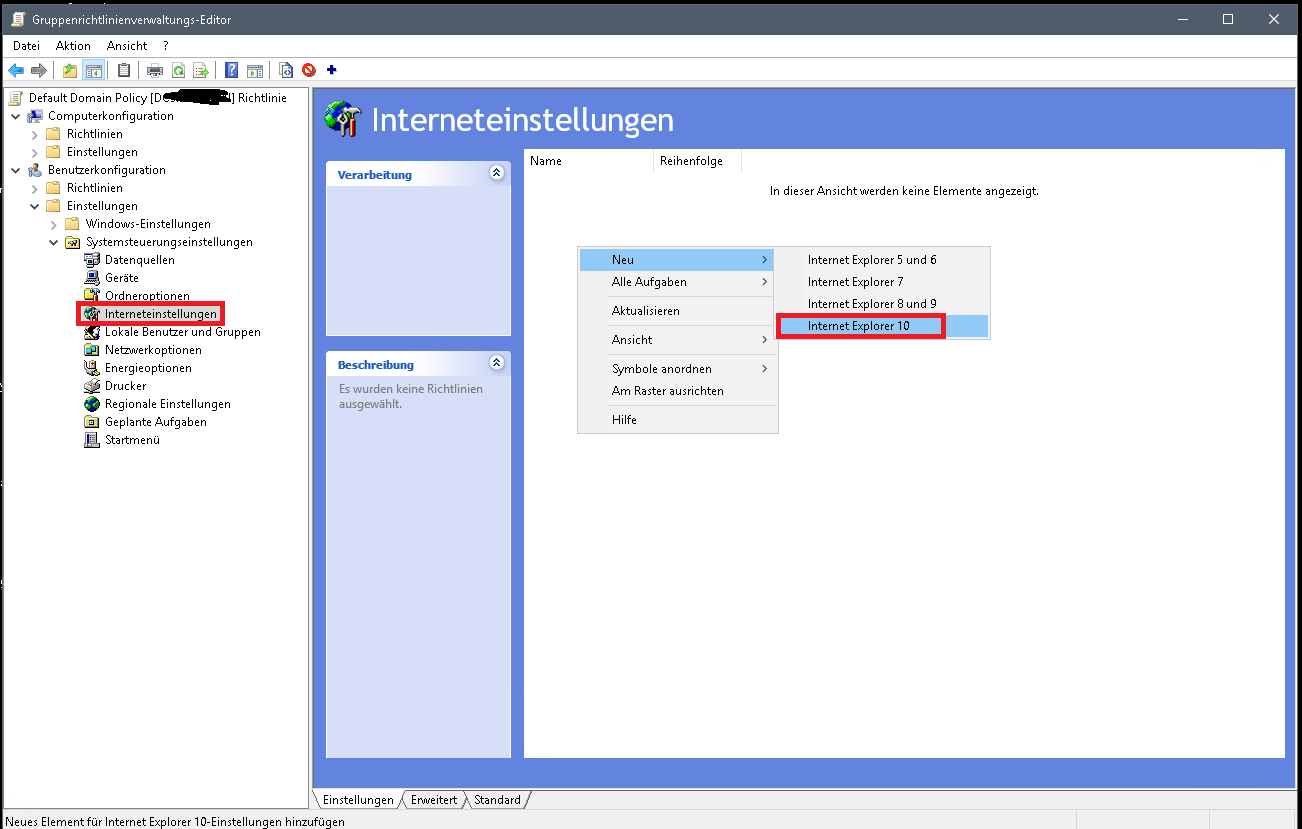
Task: Click the blue Back arrow in toolbar
Action: (16, 70)
